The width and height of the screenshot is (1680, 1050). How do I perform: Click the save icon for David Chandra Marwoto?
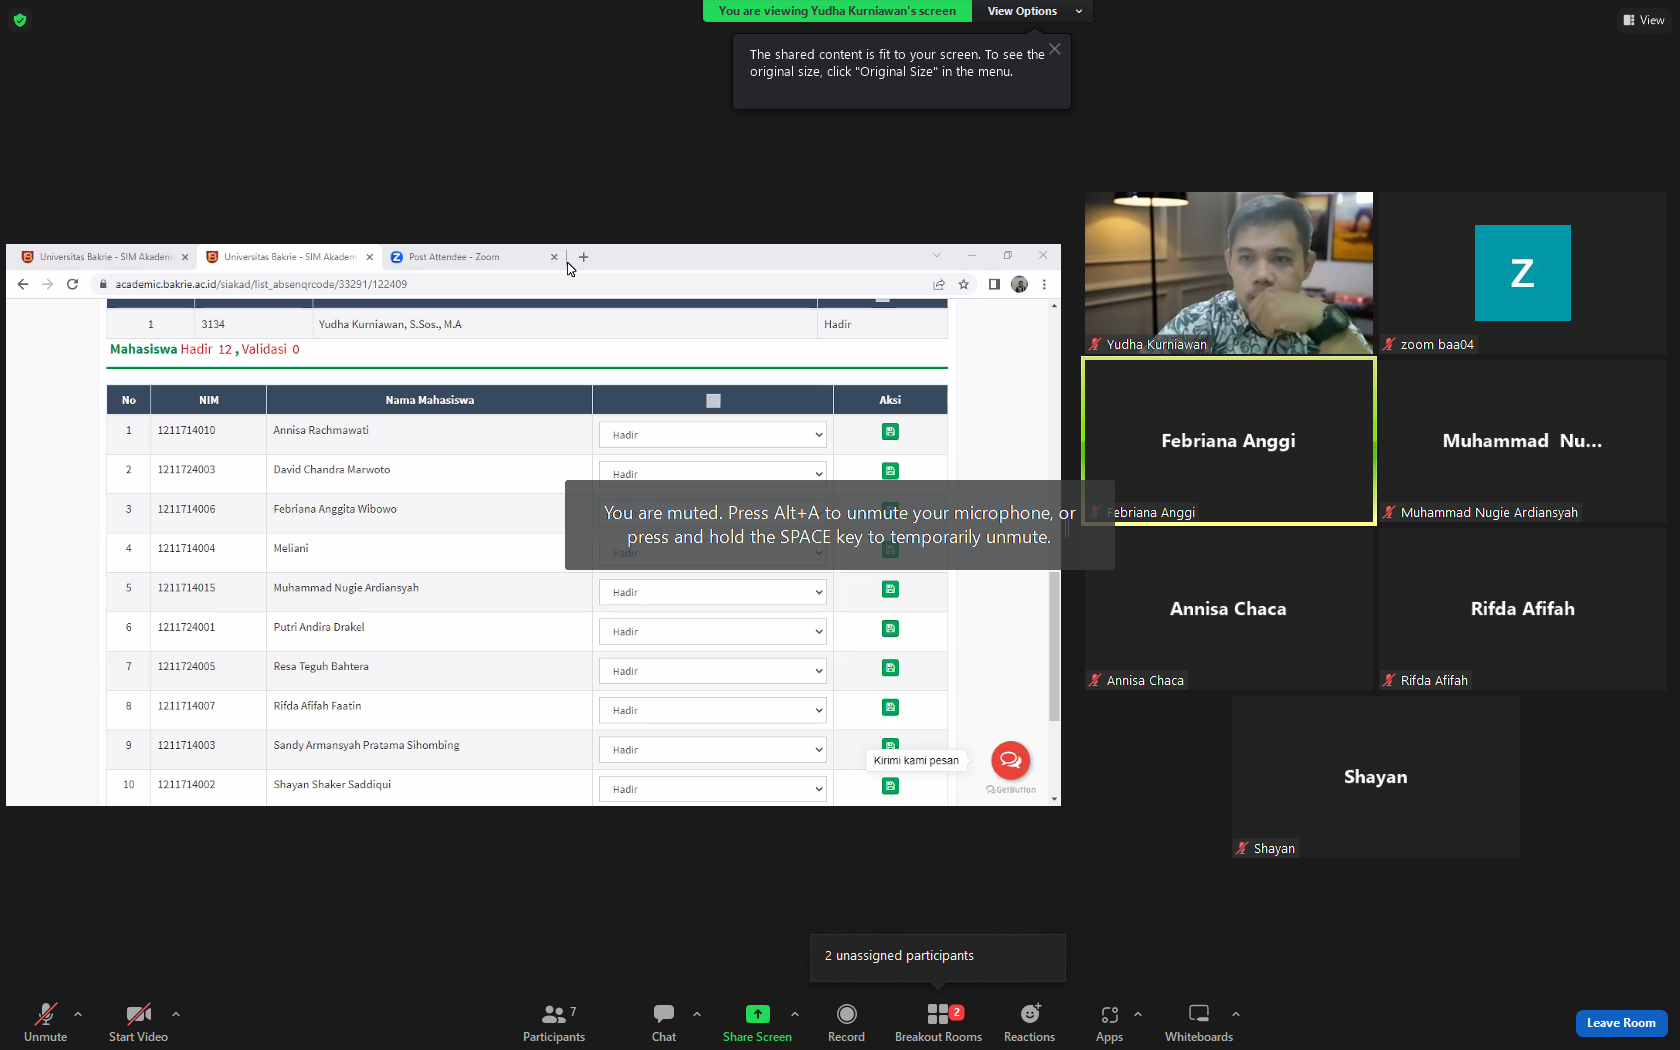890,470
